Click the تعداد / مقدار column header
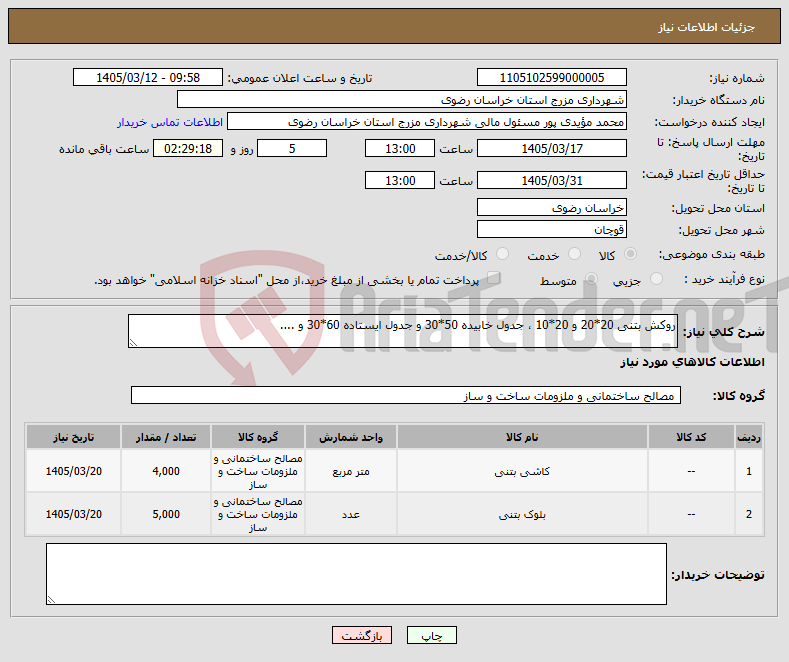Image resolution: width=789 pixels, height=662 pixels. coord(166,437)
